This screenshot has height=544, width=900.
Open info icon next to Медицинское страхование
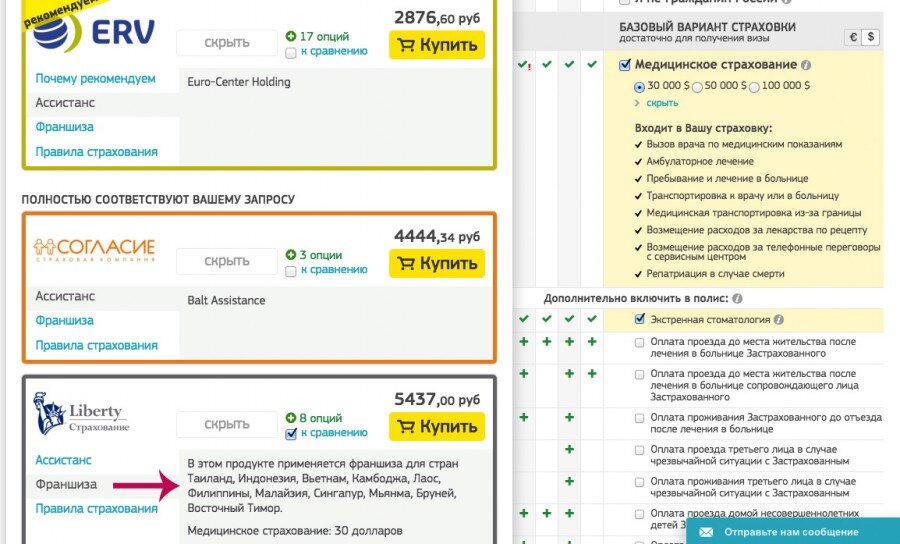(806, 65)
